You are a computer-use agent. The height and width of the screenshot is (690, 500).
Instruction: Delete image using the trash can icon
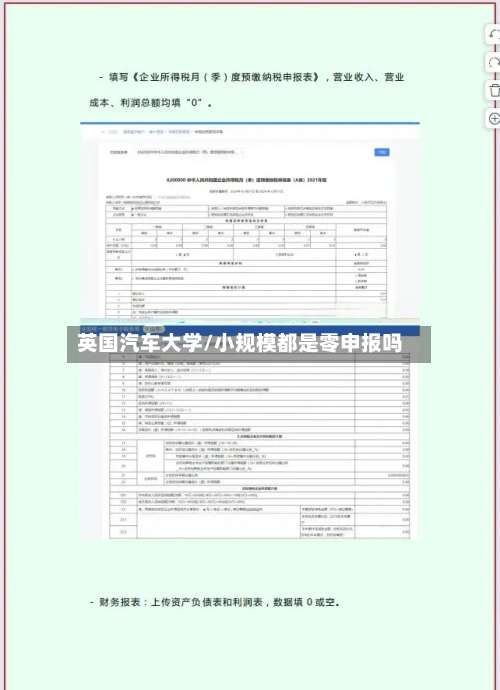pos(493,91)
